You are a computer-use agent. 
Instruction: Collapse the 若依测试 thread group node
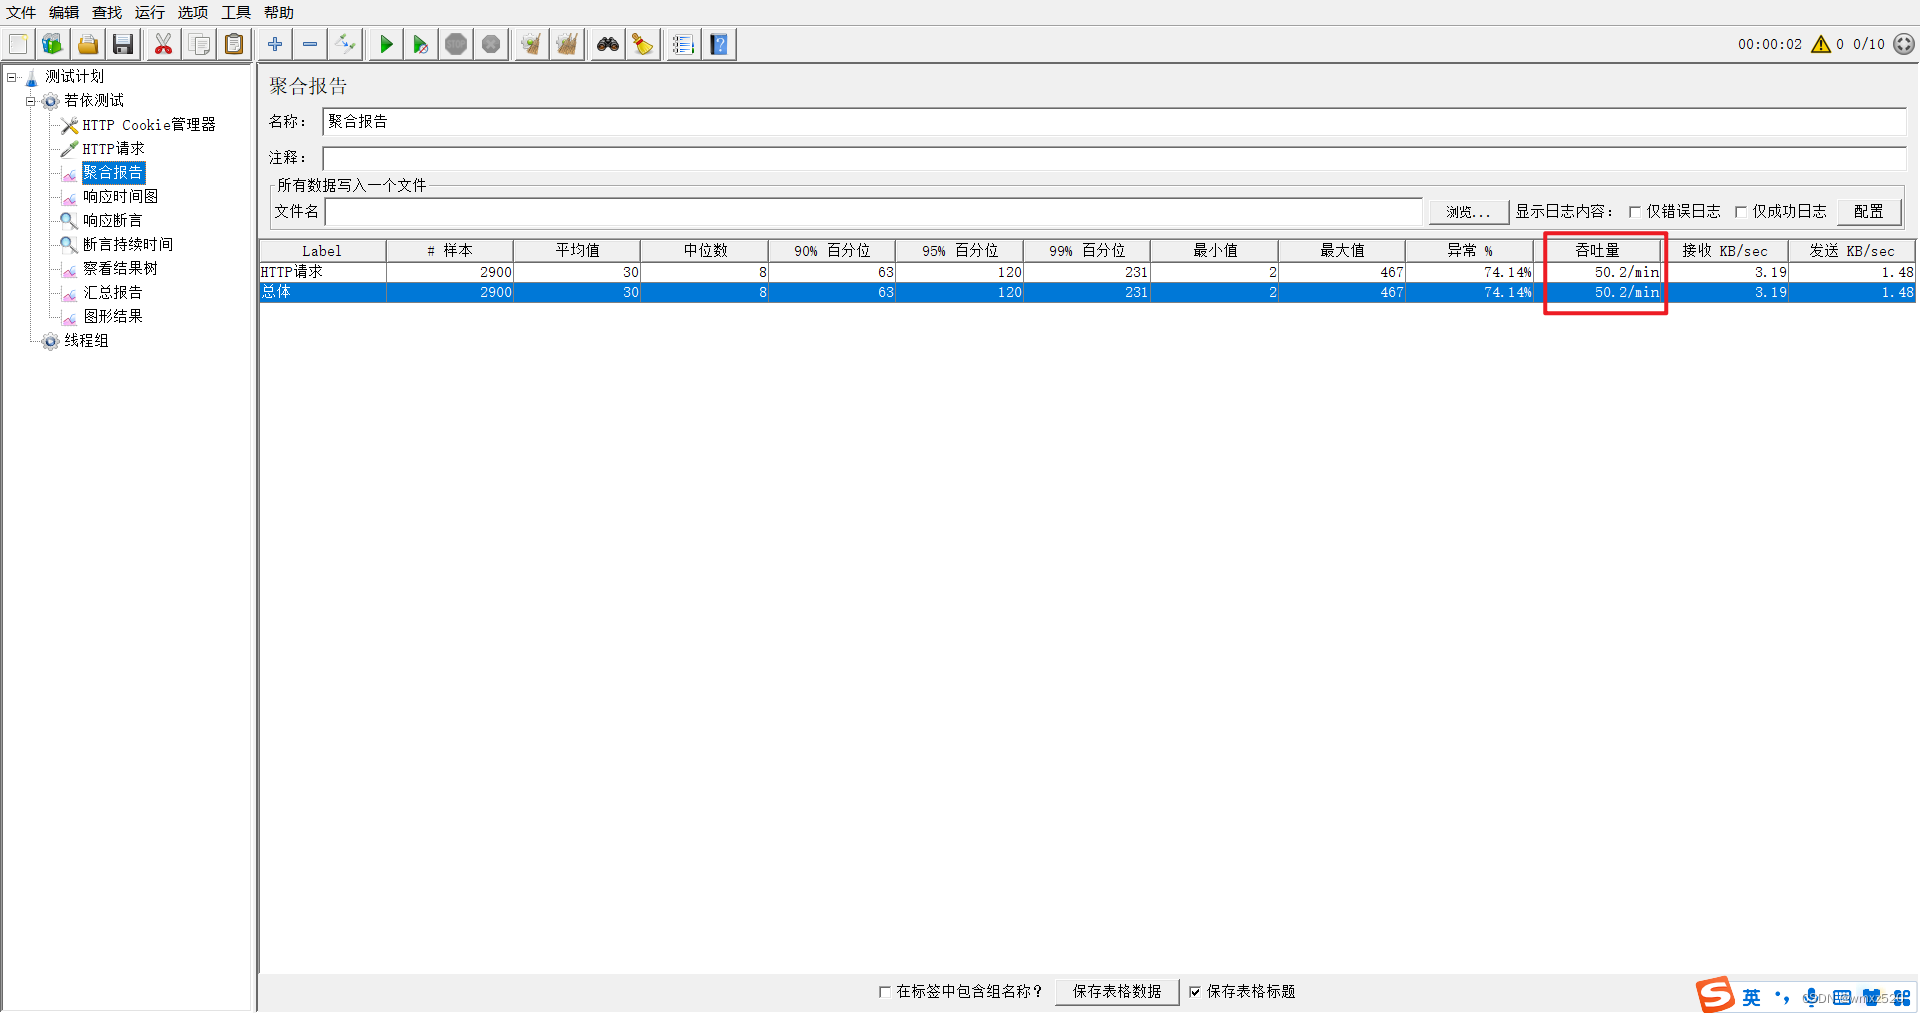coord(30,101)
